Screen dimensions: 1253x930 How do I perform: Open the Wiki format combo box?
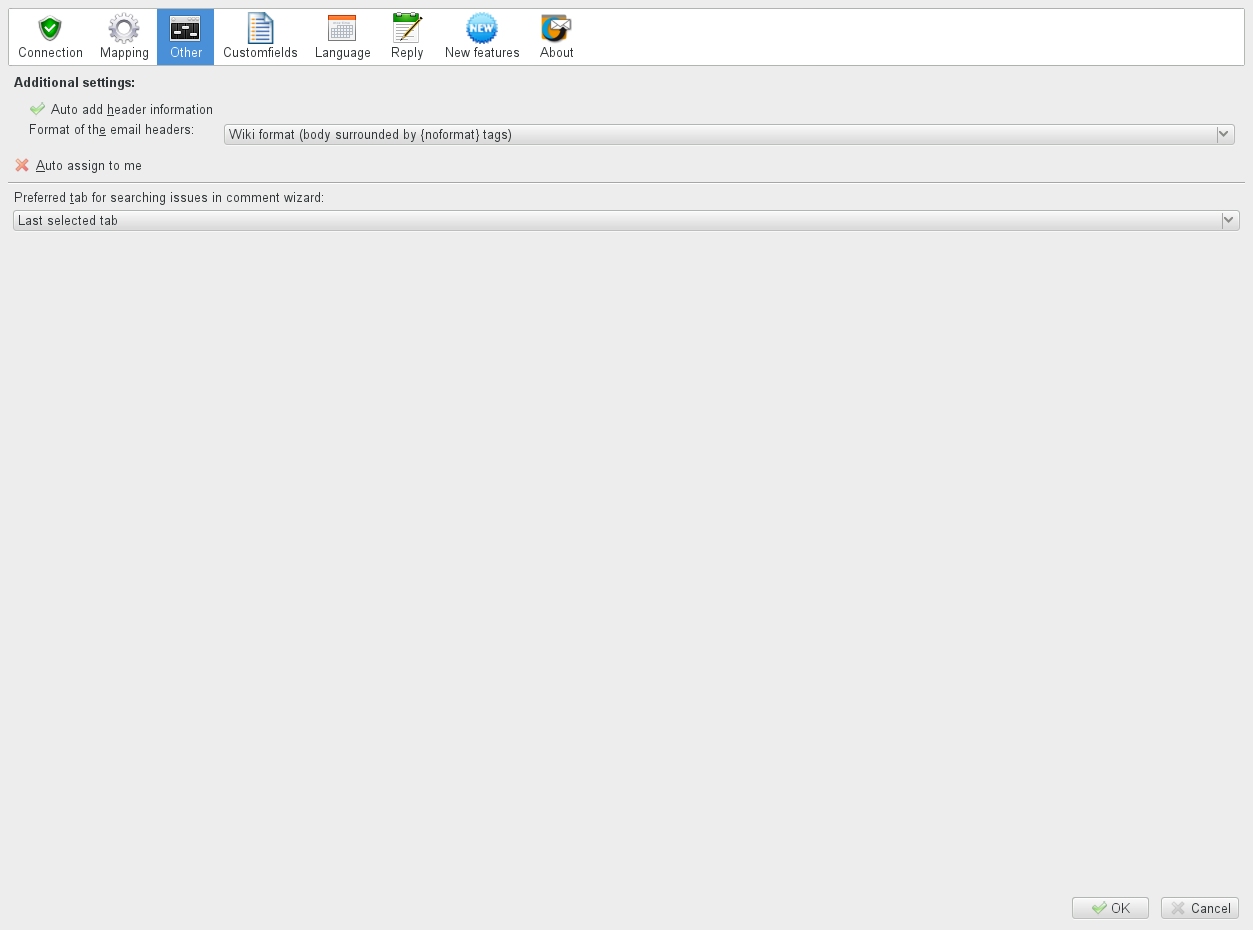coord(718,134)
